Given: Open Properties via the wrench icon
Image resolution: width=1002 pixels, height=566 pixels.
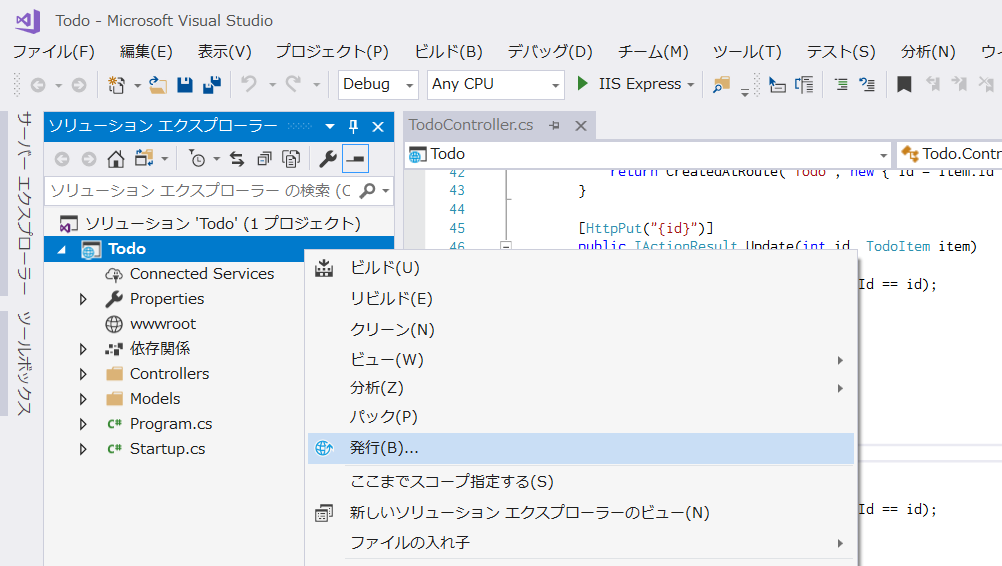Looking at the screenshot, I should pos(327,158).
